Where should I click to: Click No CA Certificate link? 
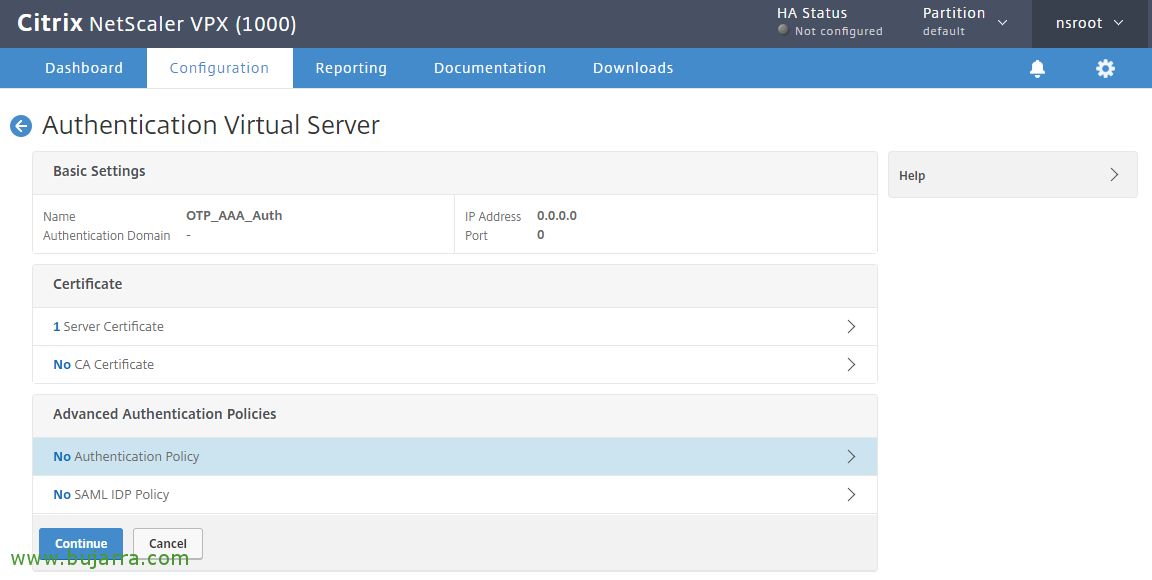[x=104, y=365]
